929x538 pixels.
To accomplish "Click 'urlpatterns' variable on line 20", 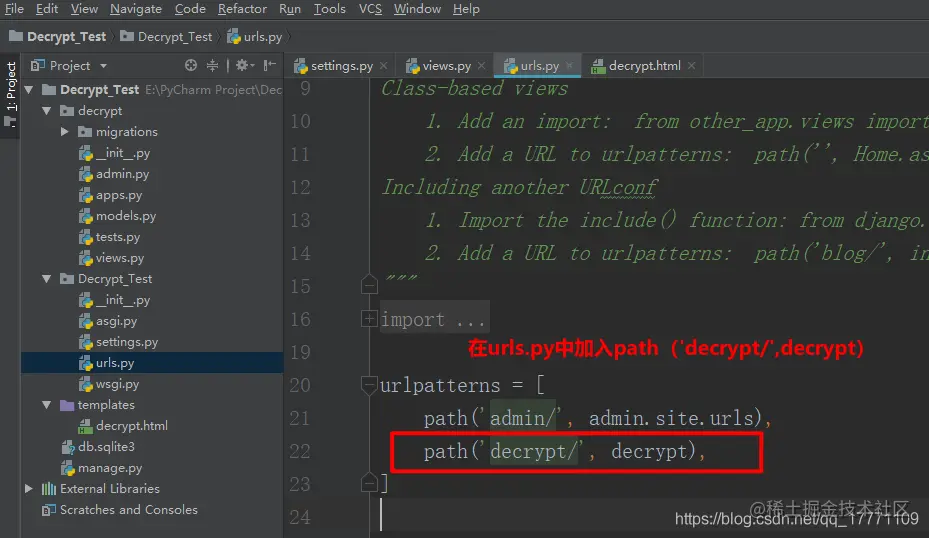I will (x=440, y=386).
